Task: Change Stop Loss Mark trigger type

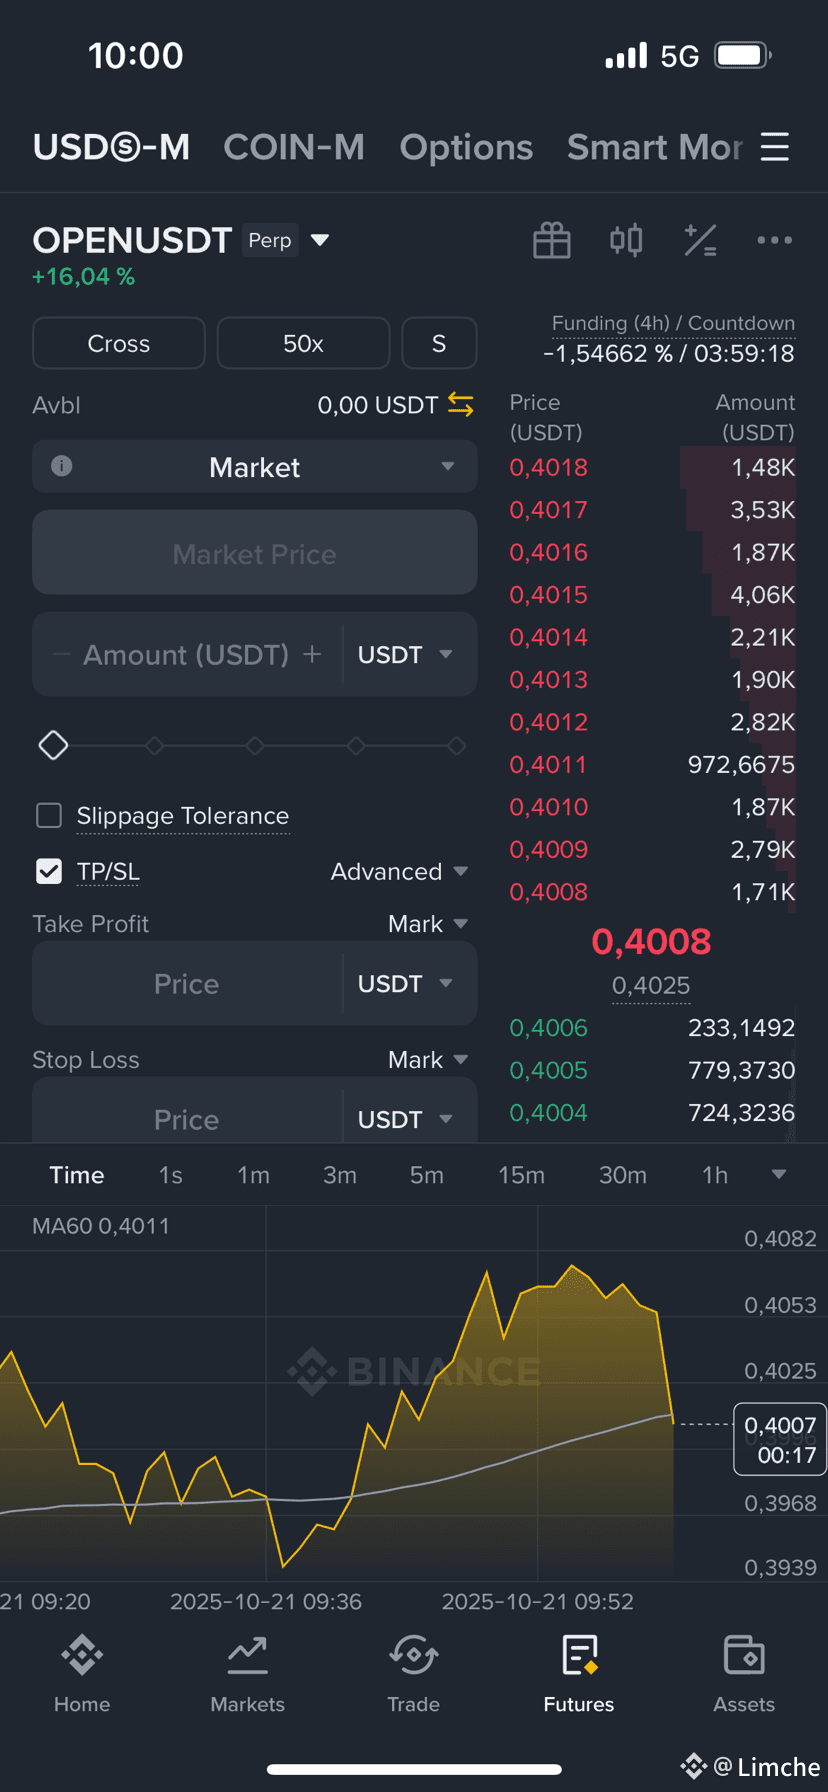Action: pyautogui.click(x=428, y=1060)
